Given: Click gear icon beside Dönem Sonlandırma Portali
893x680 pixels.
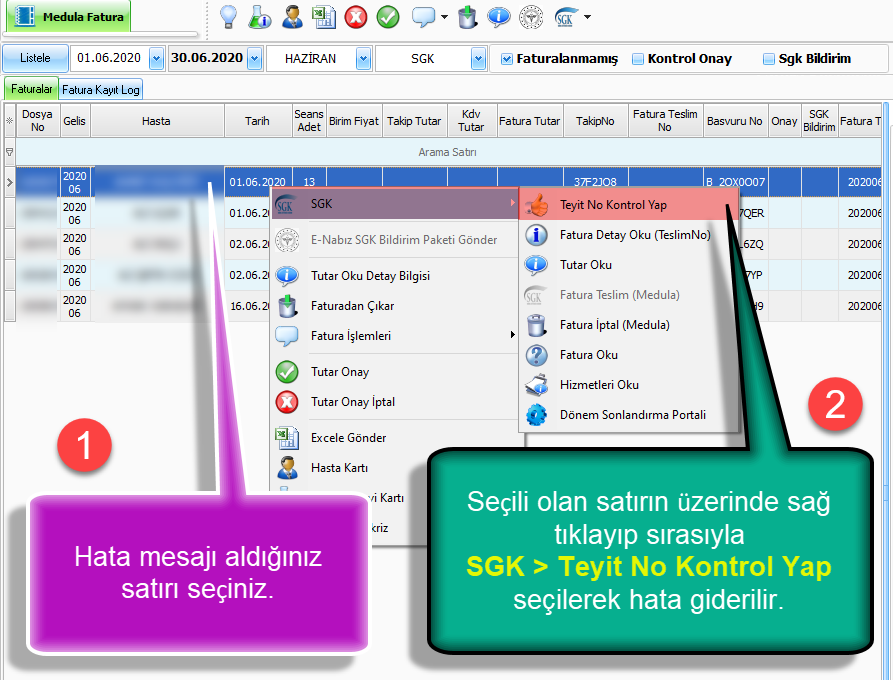Looking at the screenshot, I should [536, 415].
